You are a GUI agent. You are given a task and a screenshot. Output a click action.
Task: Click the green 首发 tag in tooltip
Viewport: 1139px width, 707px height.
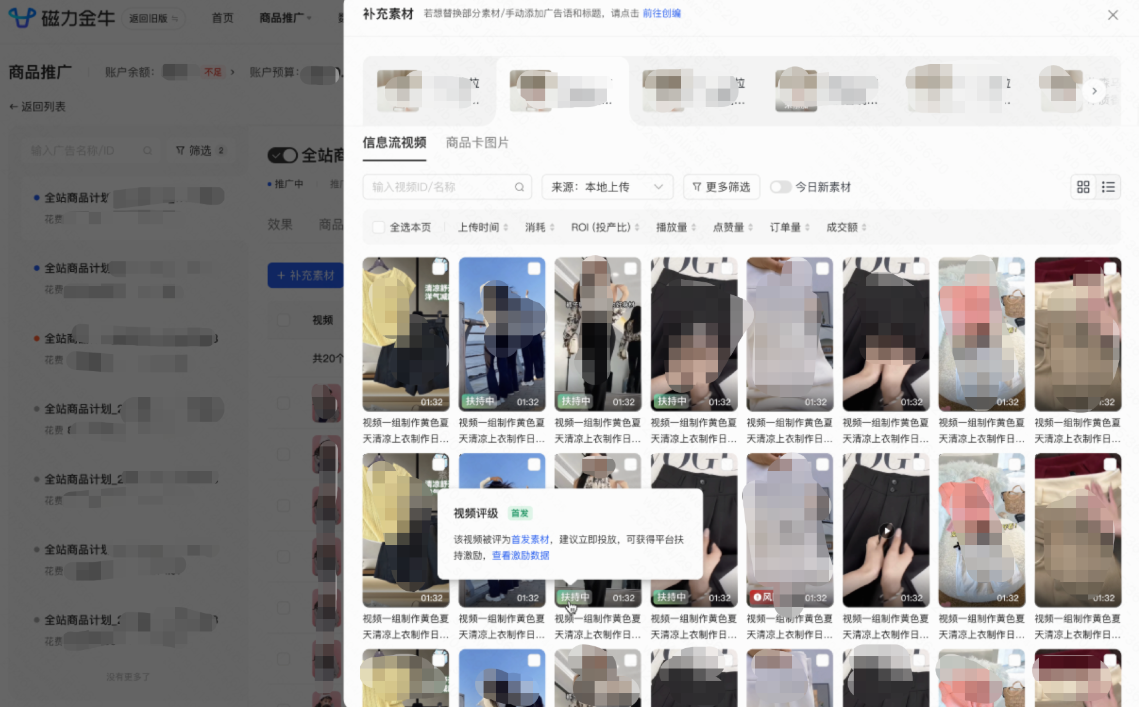coord(519,513)
